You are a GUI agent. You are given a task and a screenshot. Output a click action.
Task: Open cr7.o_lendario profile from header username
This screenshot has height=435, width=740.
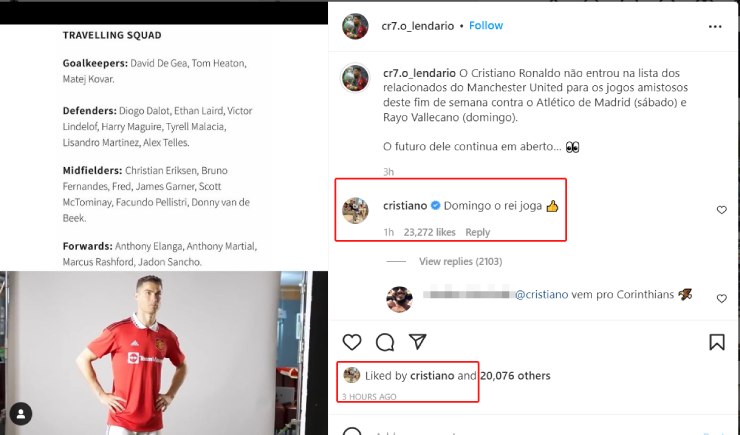[418, 26]
